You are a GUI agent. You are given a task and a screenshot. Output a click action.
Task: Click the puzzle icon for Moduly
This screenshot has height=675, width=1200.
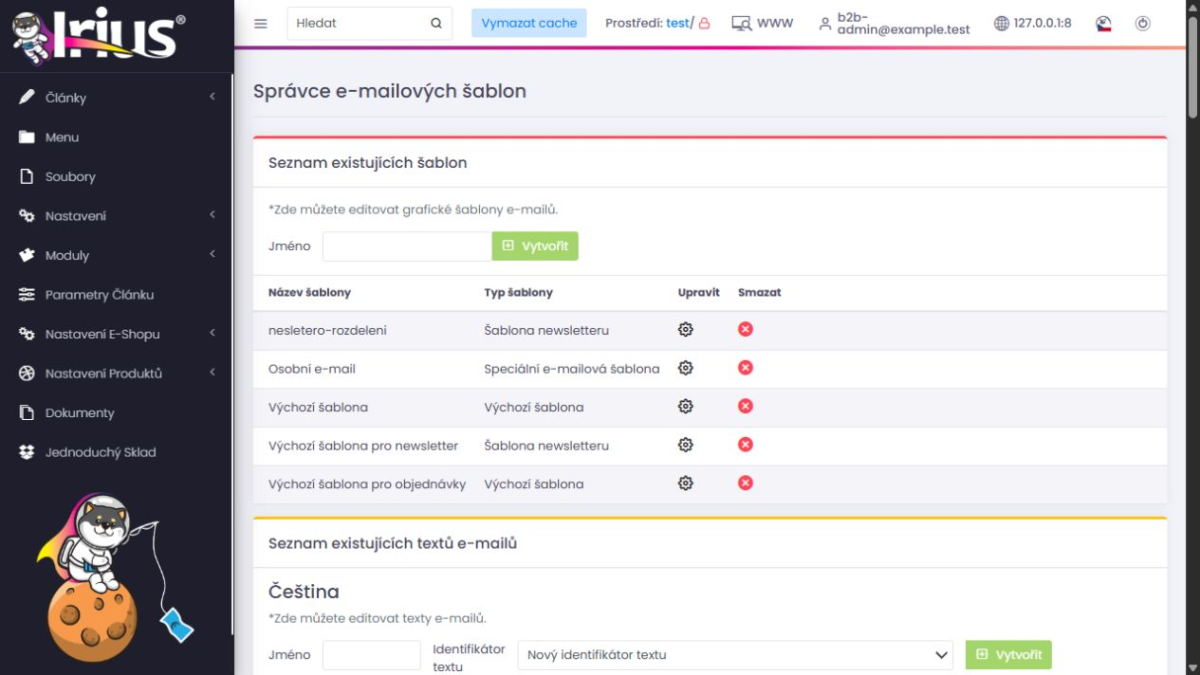pos(27,255)
